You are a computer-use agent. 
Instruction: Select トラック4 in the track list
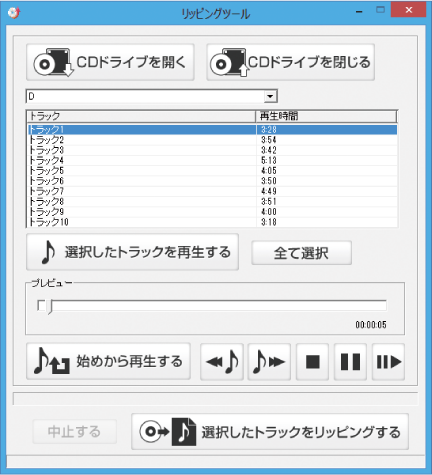212,160
